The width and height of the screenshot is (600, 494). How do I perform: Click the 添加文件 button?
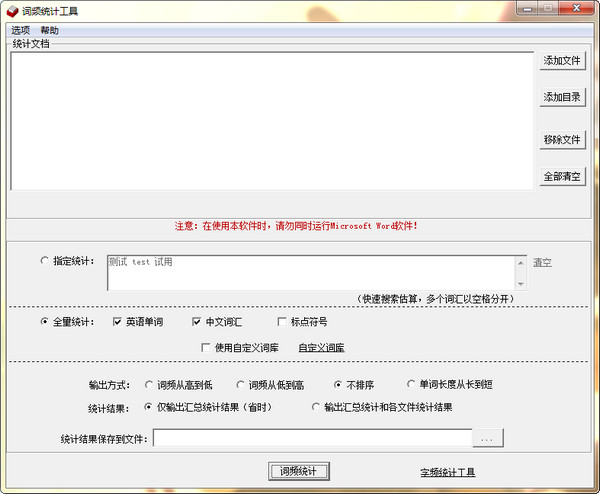(x=562, y=61)
